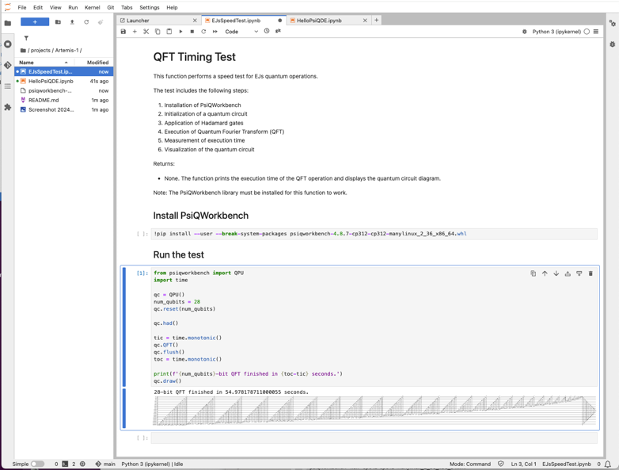620x470 pixels.
Task: Sort files by Name column header
Action: (x=45, y=62)
